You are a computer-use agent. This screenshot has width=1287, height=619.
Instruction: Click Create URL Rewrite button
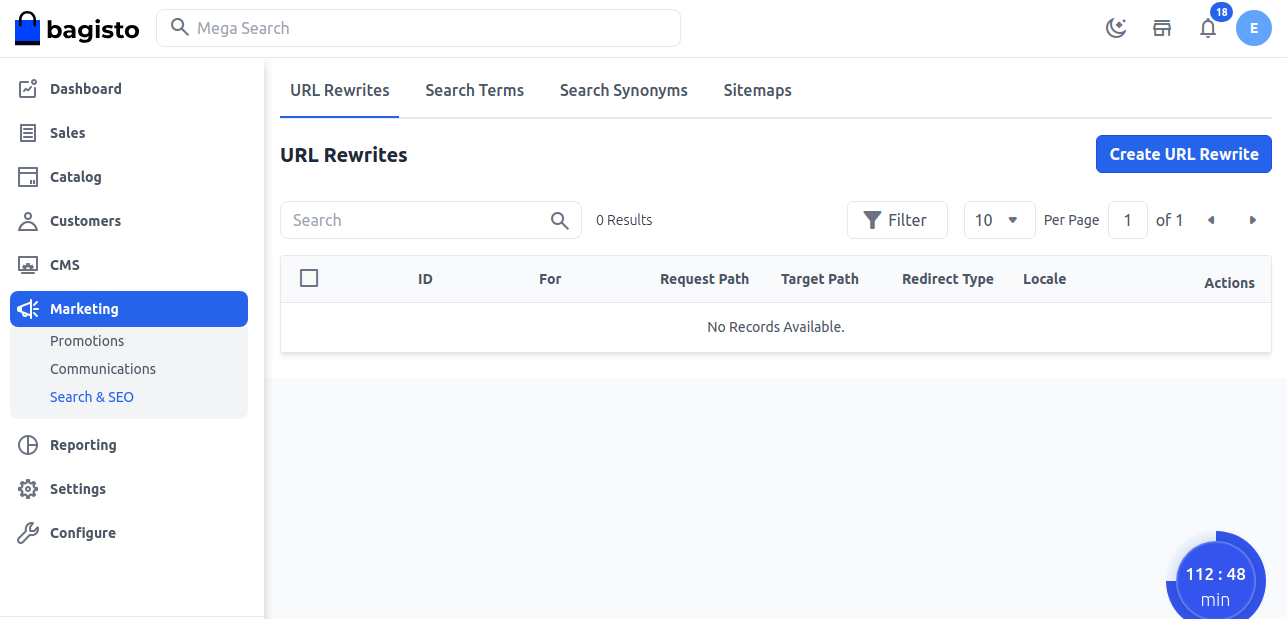click(x=1183, y=154)
